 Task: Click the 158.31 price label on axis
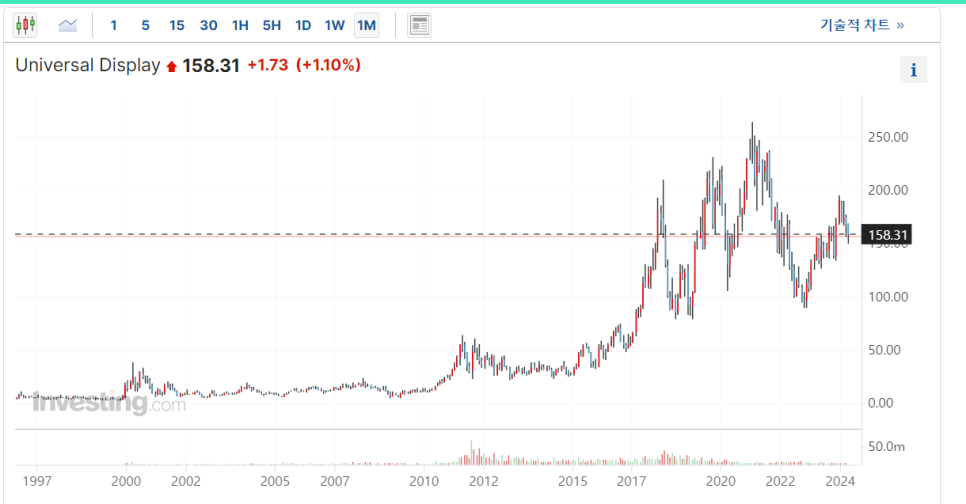(887, 235)
